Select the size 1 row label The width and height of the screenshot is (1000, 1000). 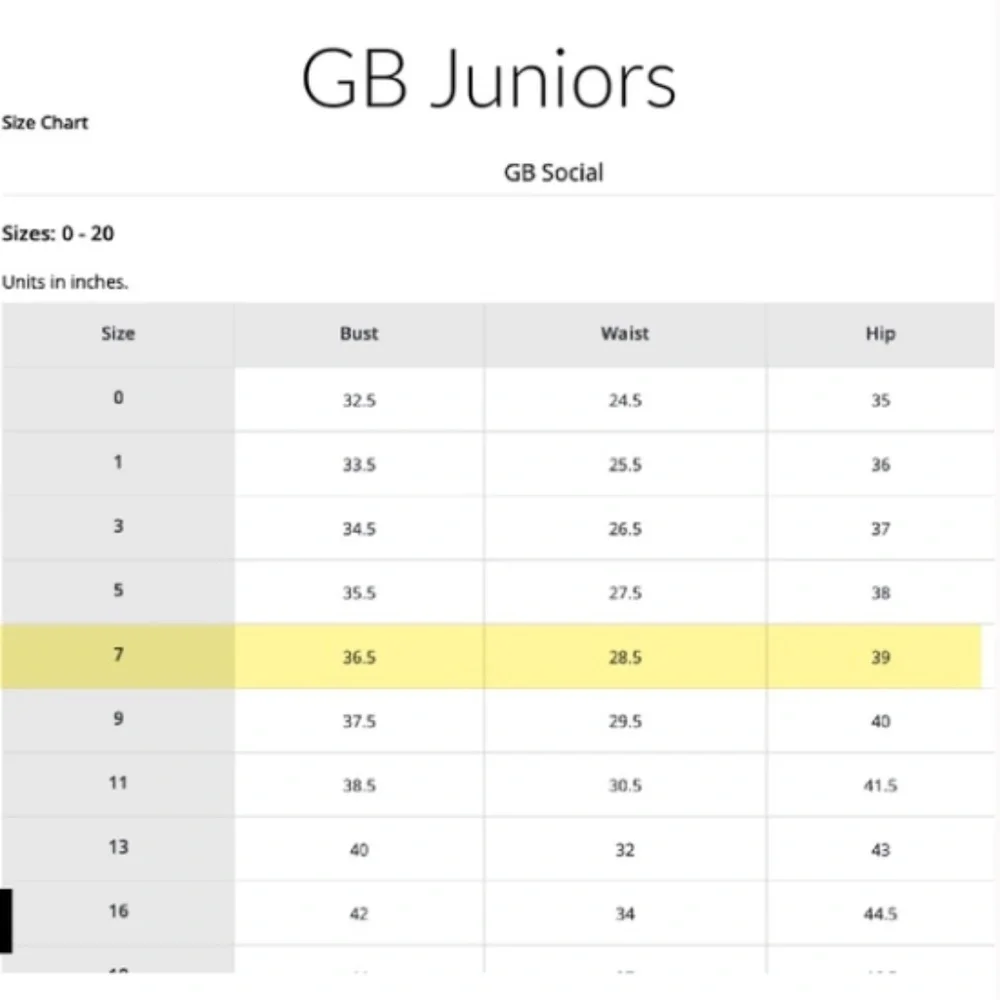(x=118, y=462)
